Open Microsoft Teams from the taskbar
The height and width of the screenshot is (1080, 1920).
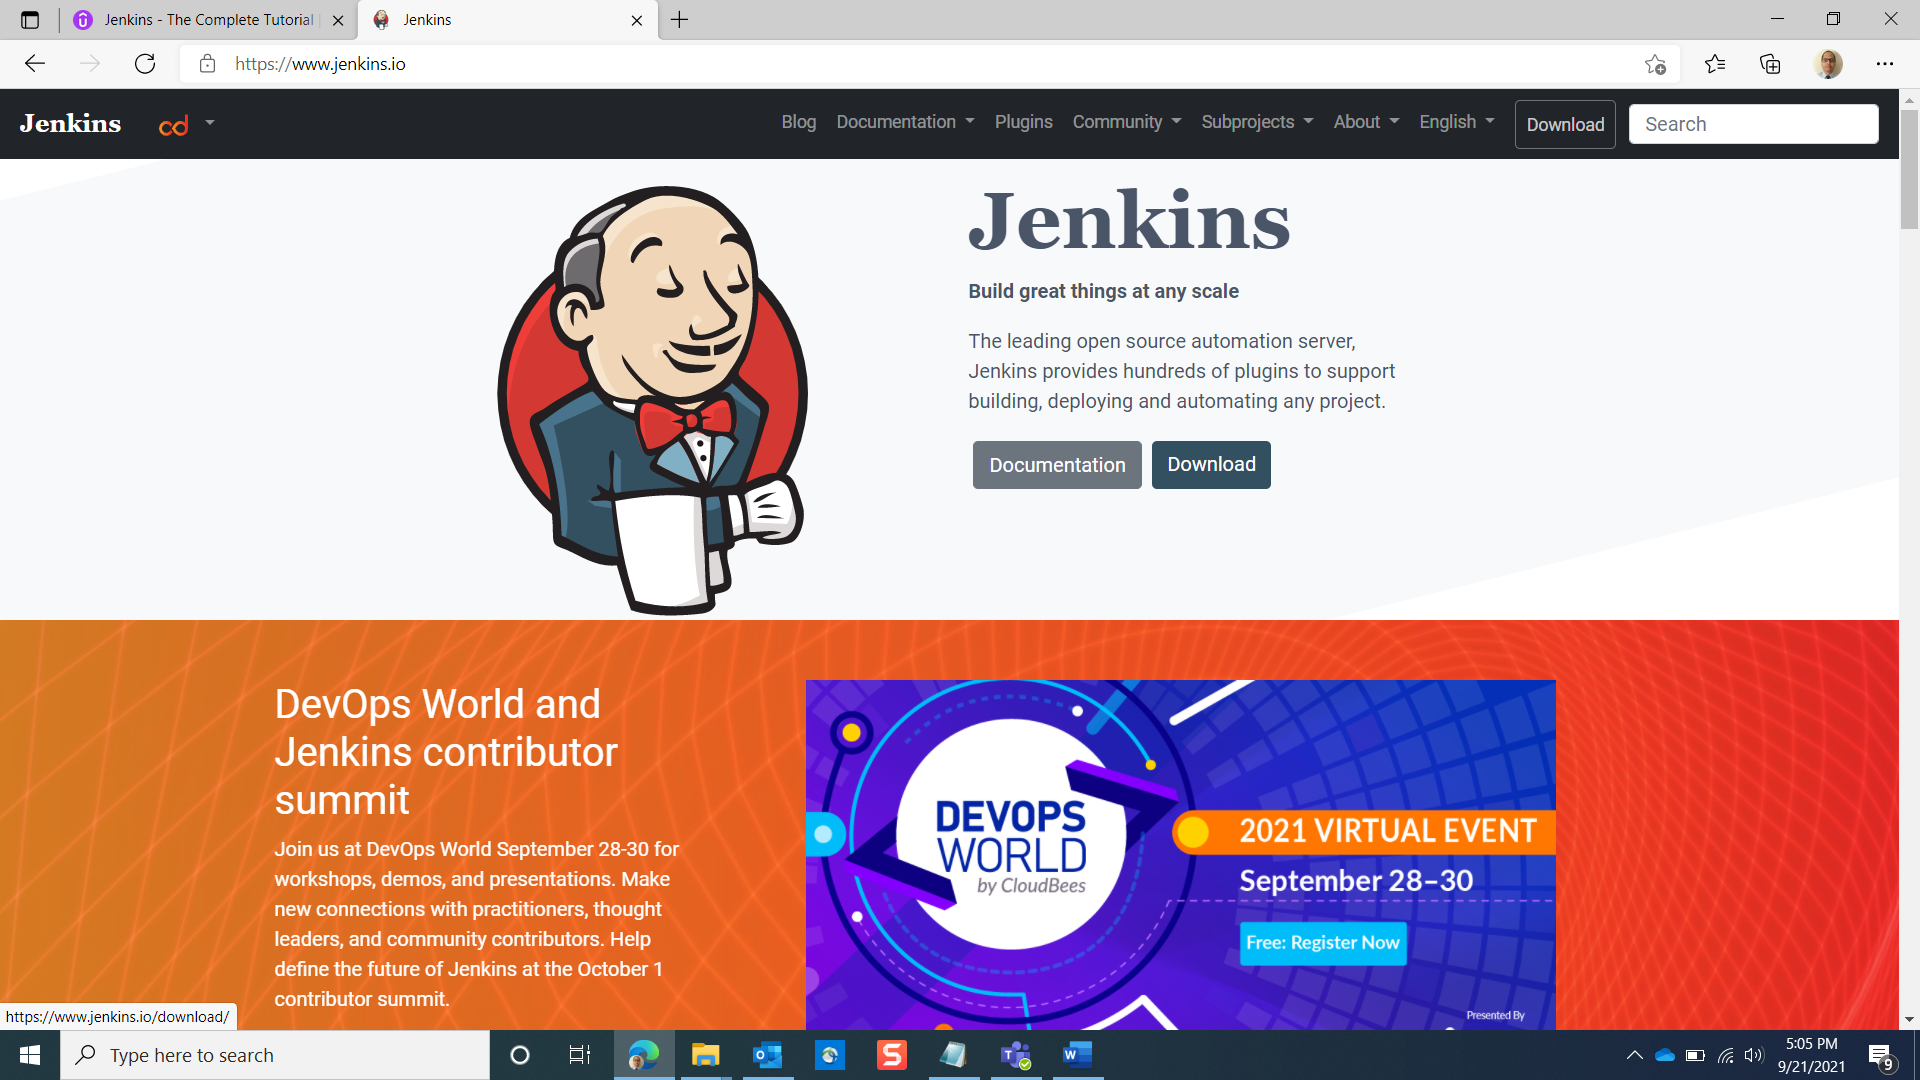click(1015, 1055)
